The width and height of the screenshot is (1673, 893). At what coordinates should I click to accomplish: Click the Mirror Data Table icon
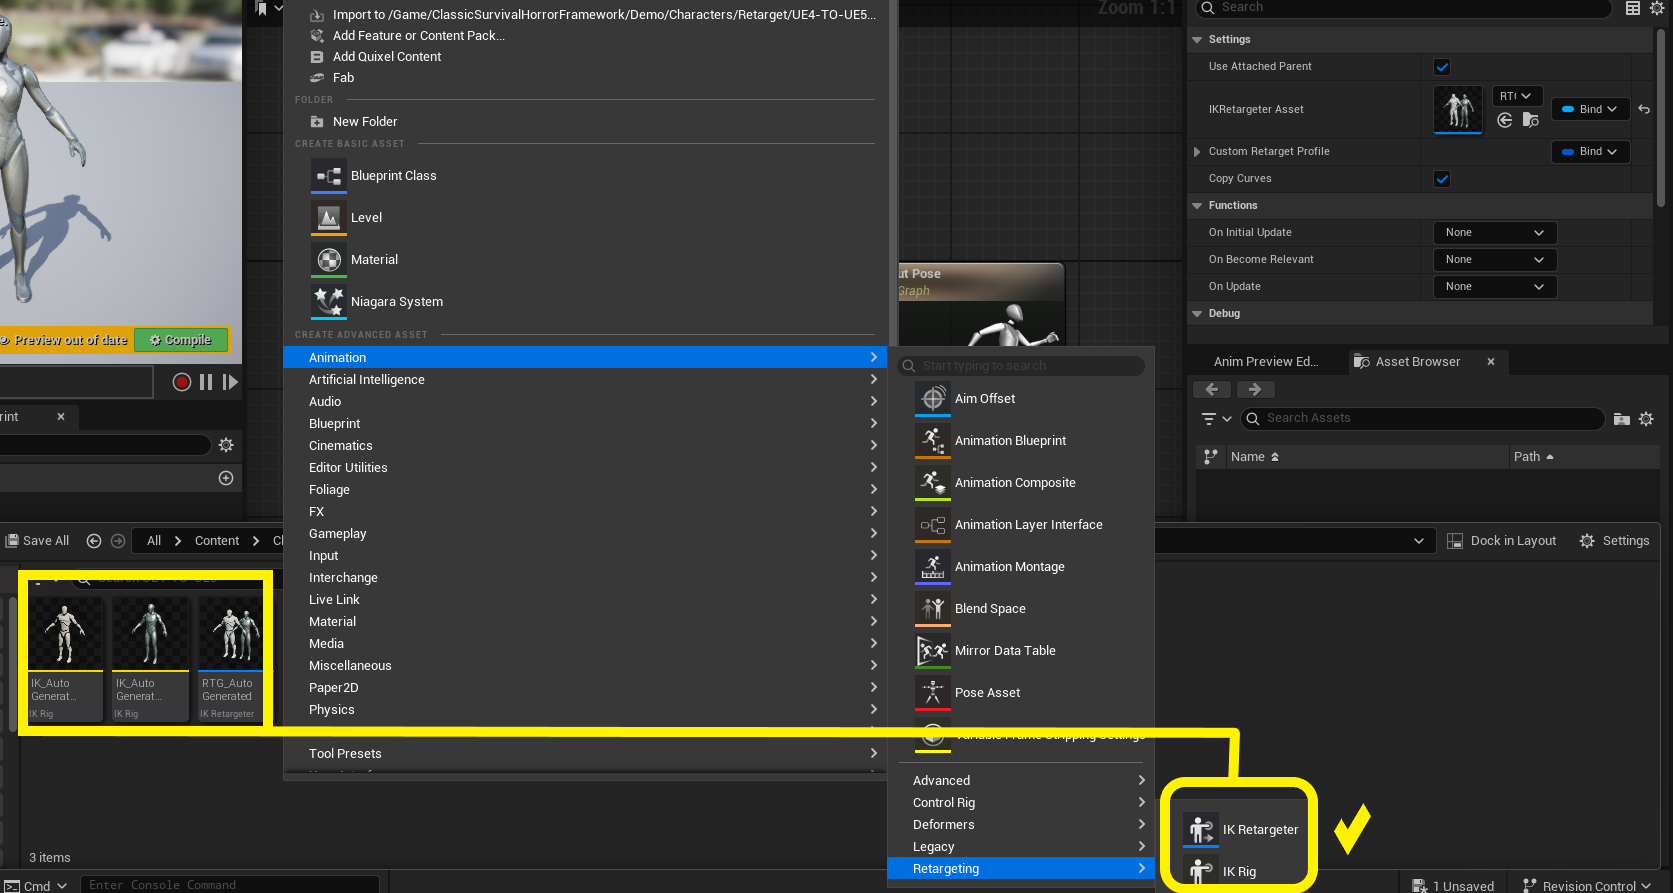point(932,651)
